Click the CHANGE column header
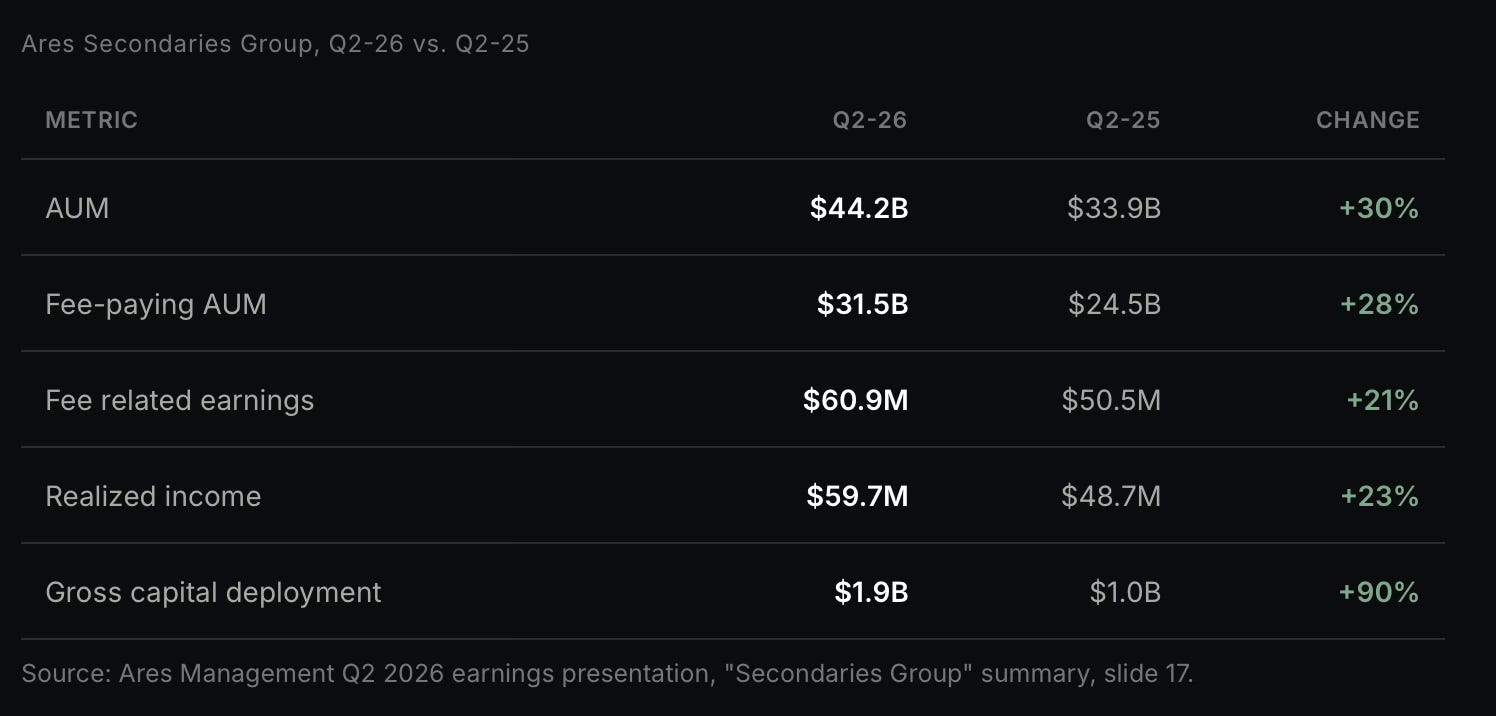This screenshot has width=1496, height=716. 1367,120
